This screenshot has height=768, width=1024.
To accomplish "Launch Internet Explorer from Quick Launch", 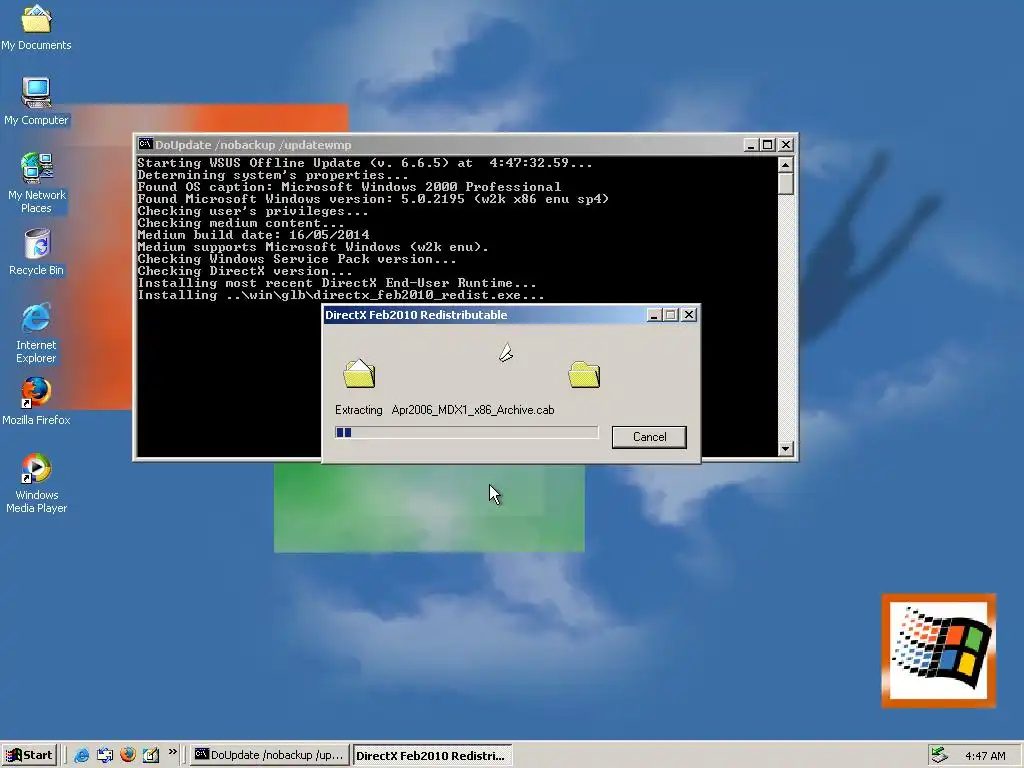I will point(82,755).
